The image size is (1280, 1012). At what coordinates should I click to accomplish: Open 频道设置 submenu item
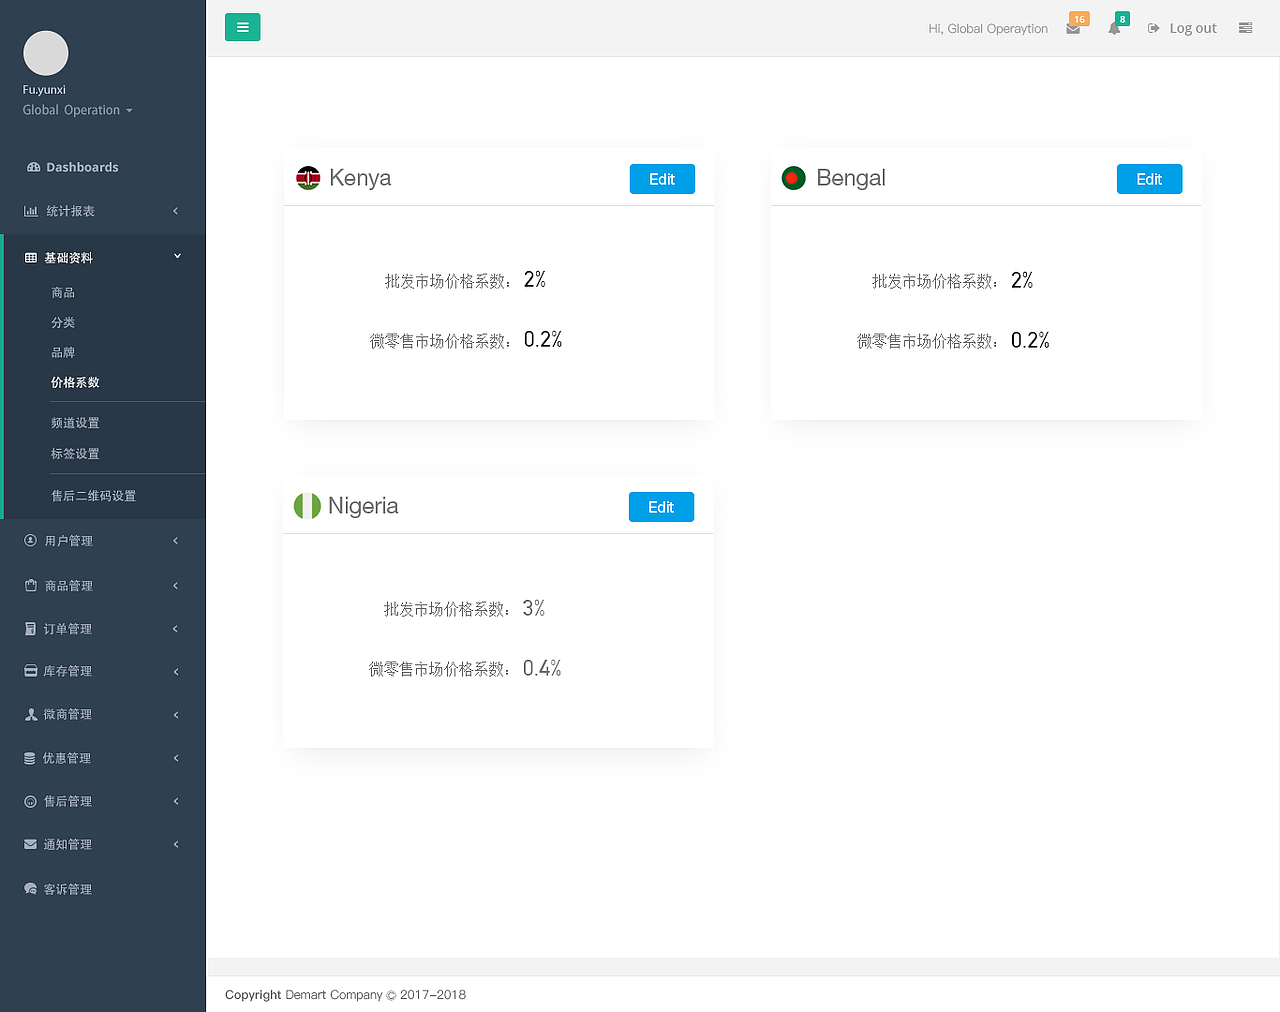tap(75, 424)
